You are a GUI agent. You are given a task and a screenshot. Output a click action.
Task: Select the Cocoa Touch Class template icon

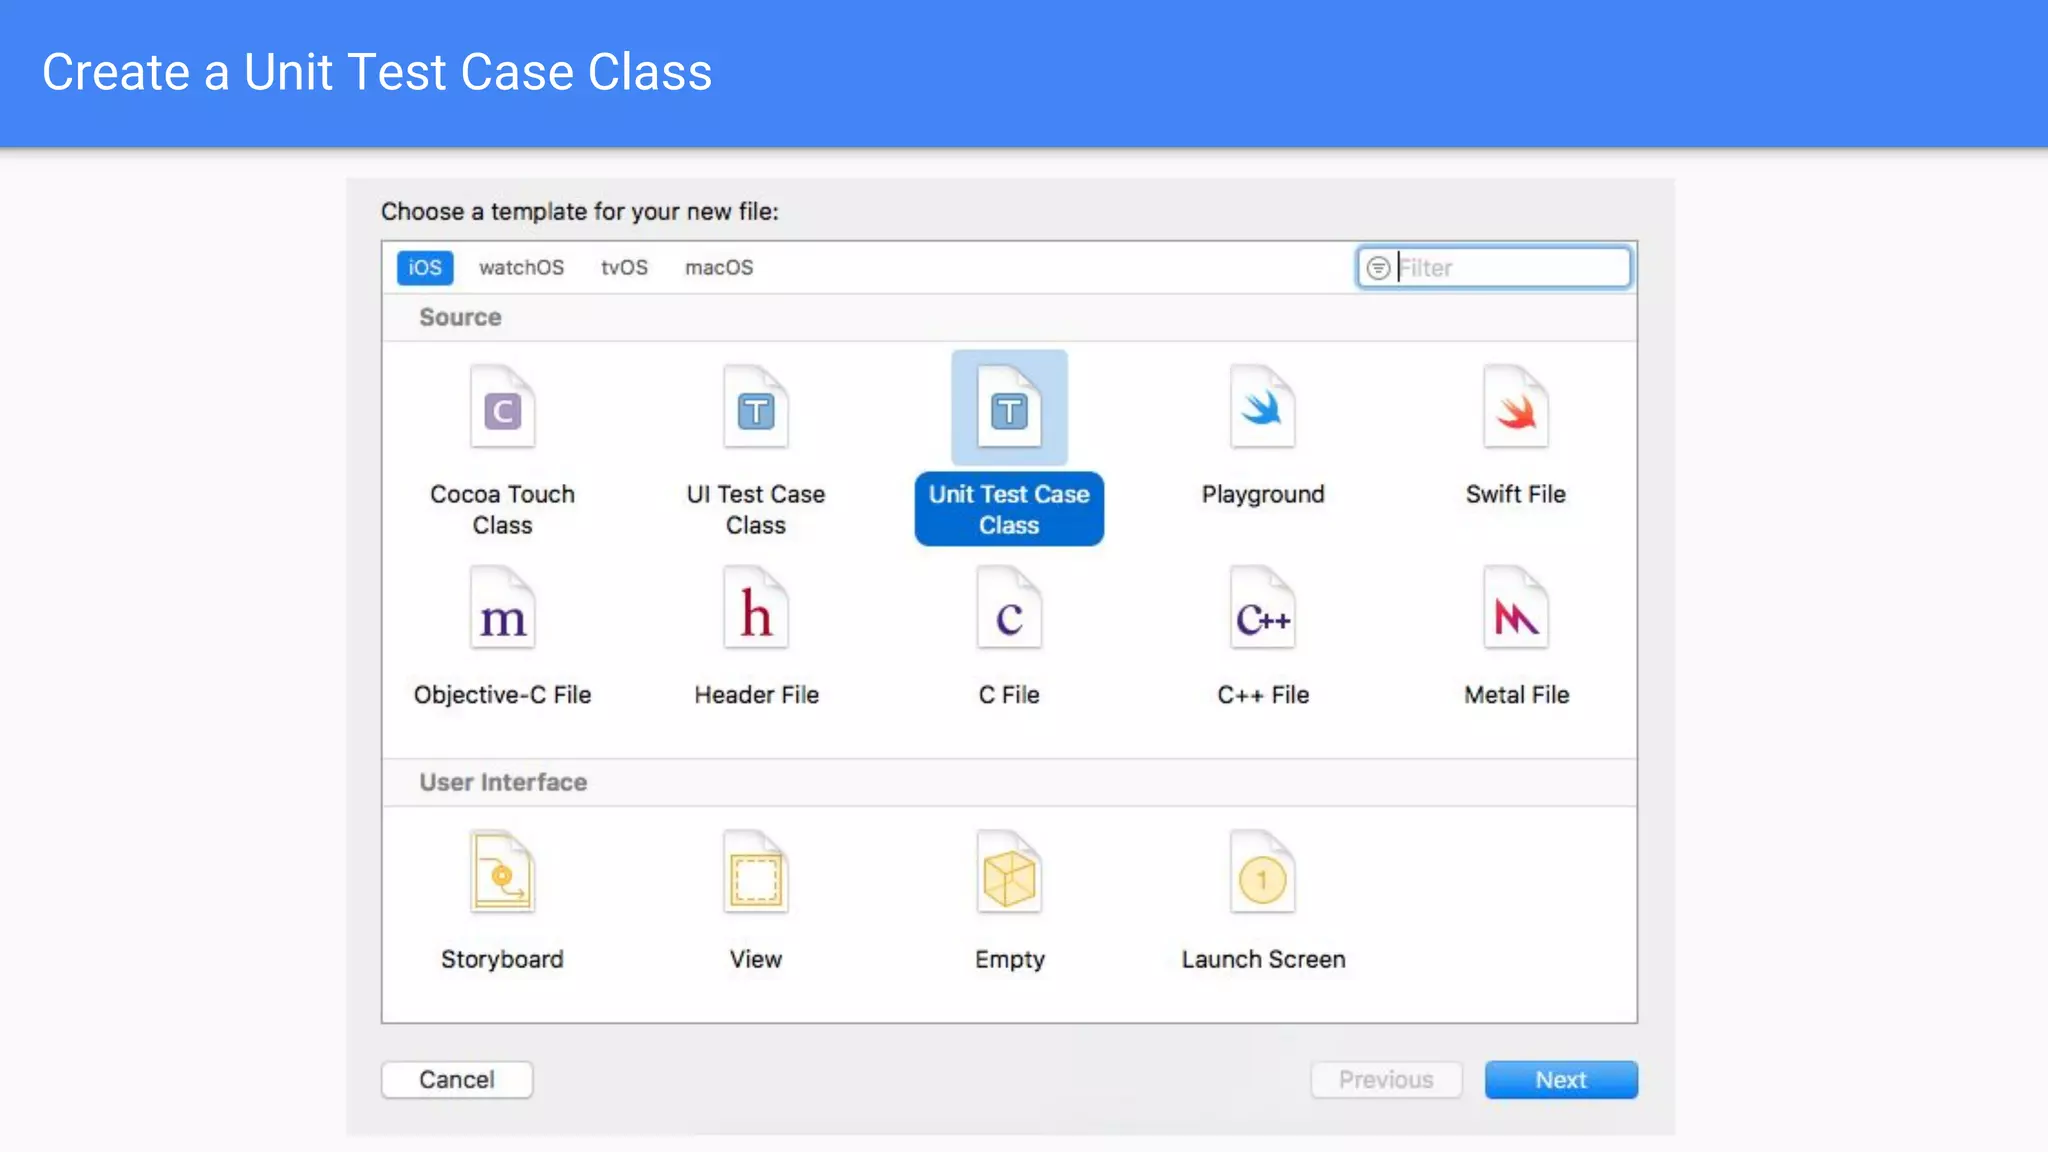(502, 408)
